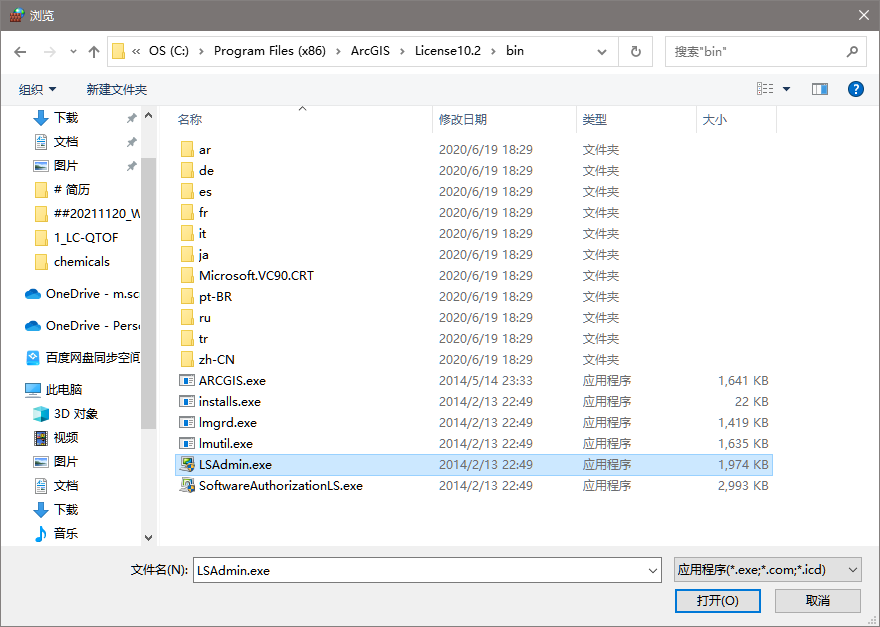Open recent locations dropdown arrow
This screenshot has width=880, height=627.
(73, 52)
